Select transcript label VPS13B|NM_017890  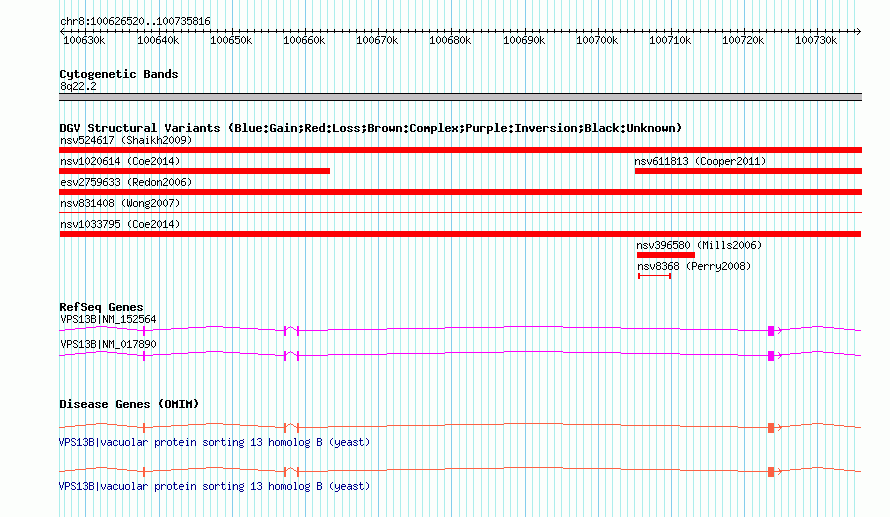pyautogui.click(x=108, y=344)
